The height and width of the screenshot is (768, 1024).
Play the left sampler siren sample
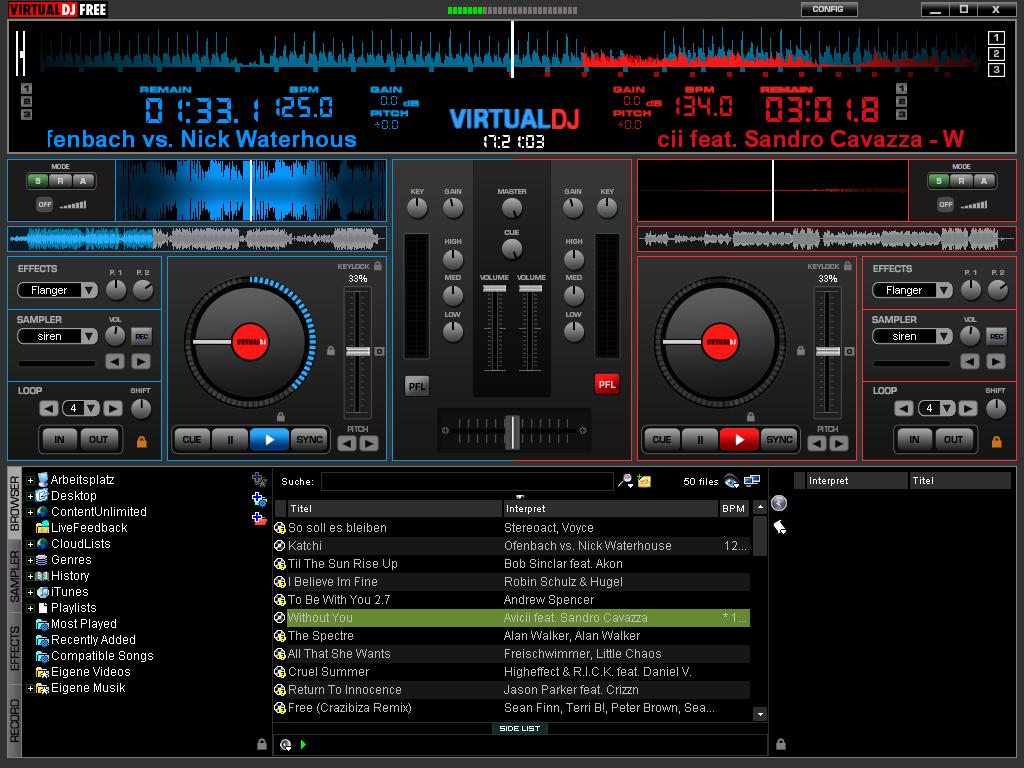click(140, 361)
